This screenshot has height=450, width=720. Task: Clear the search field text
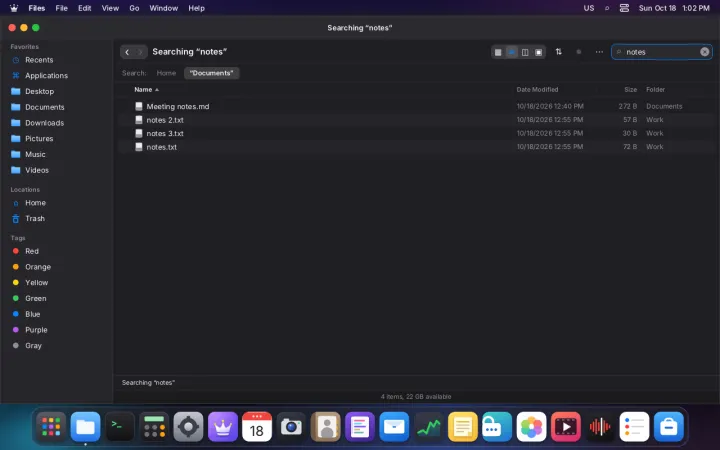click(704, 52)
